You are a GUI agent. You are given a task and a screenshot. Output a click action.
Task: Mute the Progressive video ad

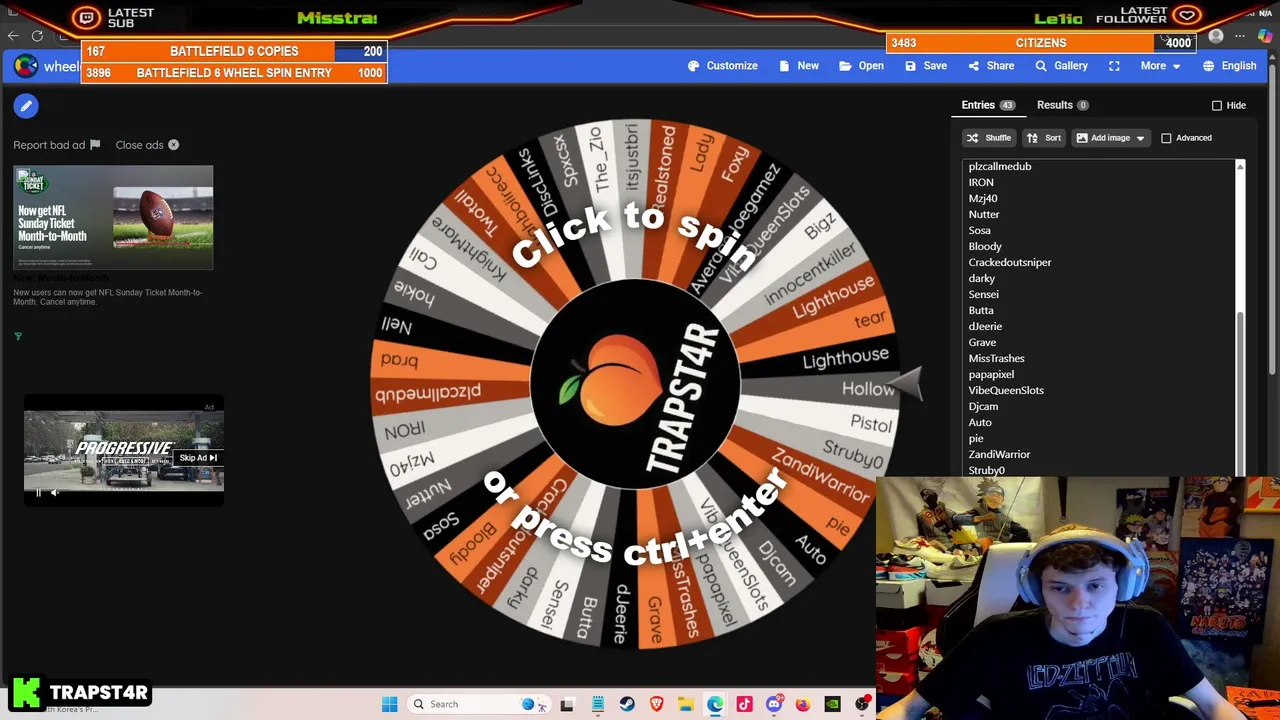click(55, 492)
